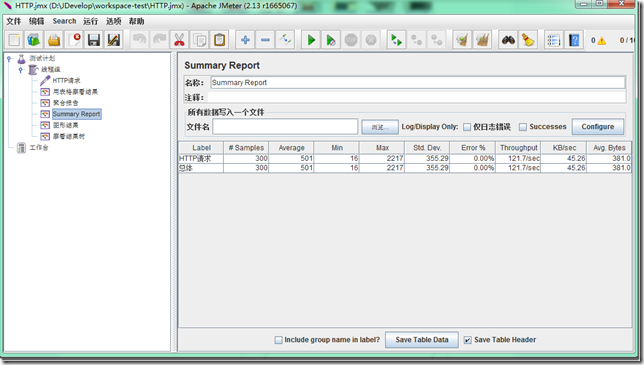This screenshot has width=644, height=365.
Task: Select the 图形结果 tree item
Action: point(65,125)
